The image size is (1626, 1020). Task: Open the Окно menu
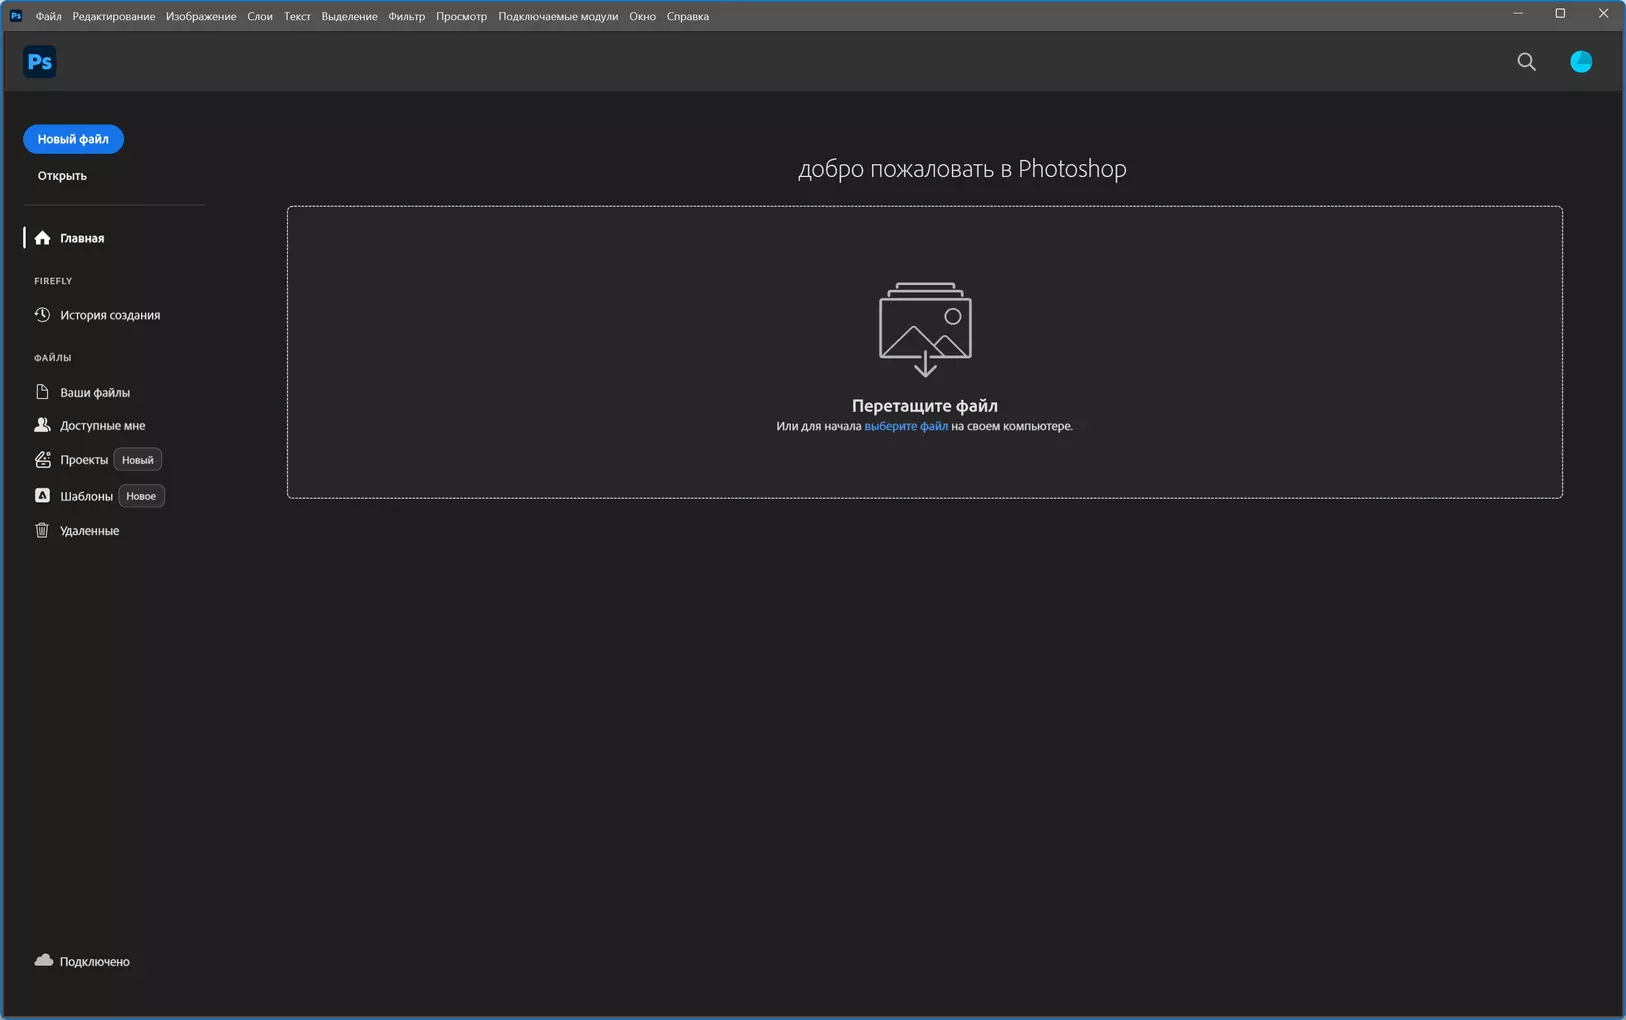coord(643,16)
